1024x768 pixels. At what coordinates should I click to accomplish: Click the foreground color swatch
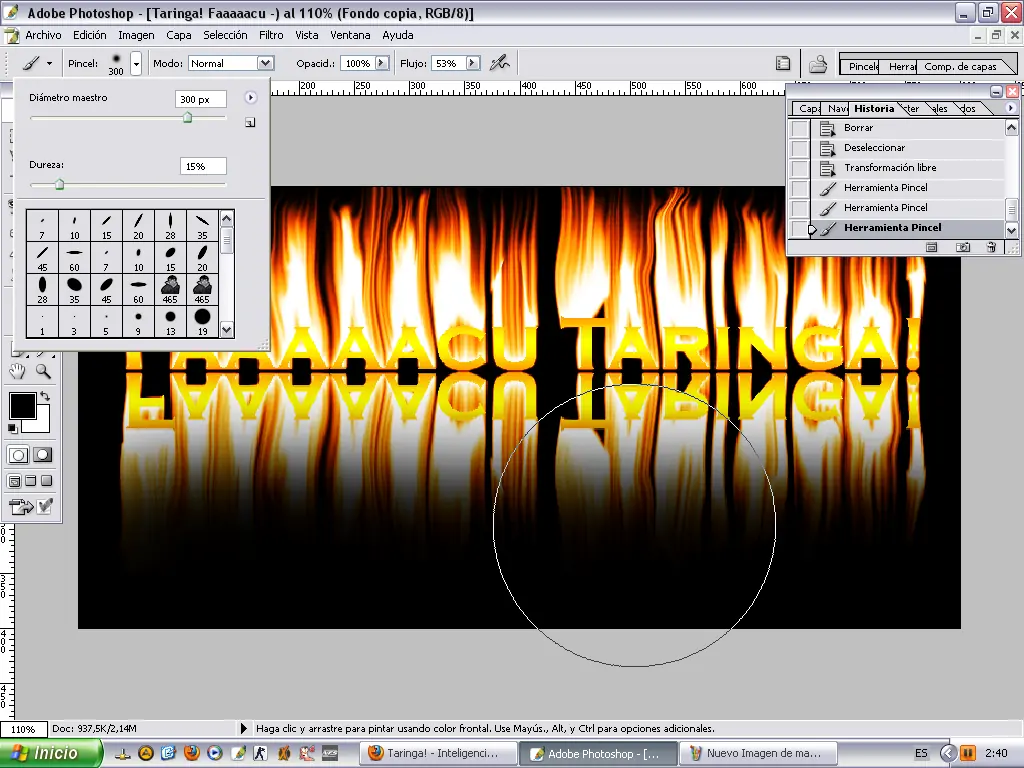click(x=22, y=406)
